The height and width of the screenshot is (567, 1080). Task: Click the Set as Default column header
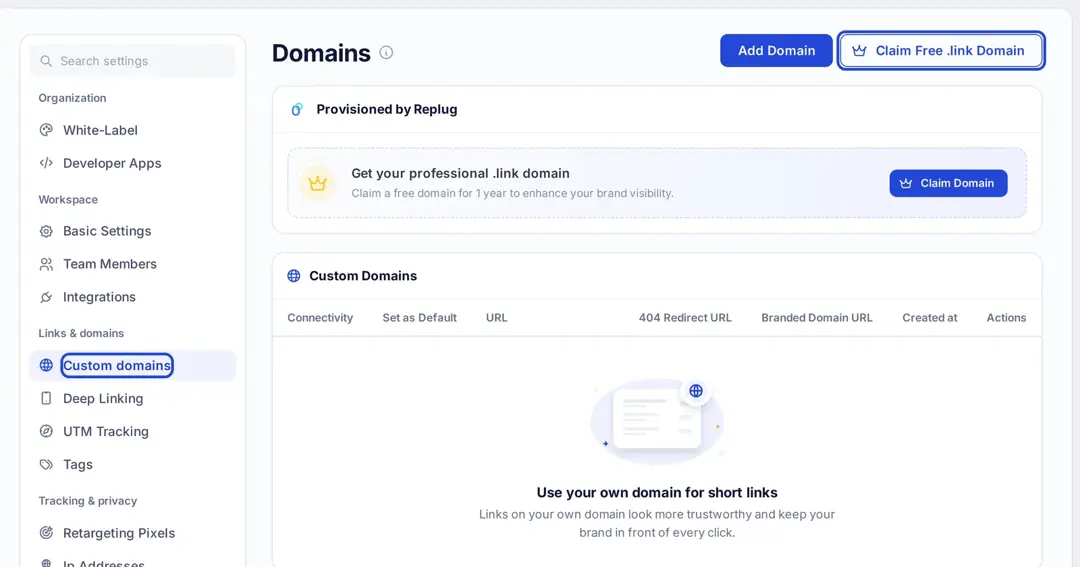[x=419, y=318]
